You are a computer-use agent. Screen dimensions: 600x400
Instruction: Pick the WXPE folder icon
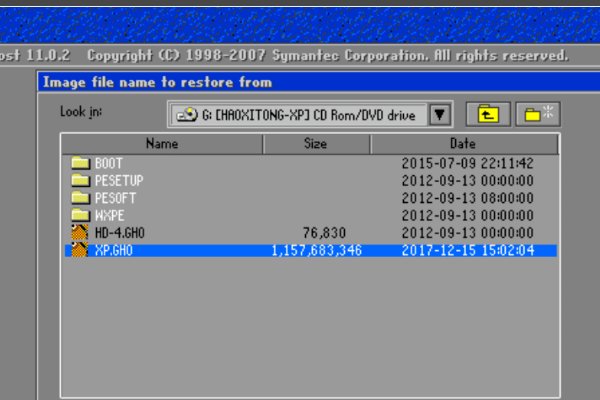coord(81,215)
